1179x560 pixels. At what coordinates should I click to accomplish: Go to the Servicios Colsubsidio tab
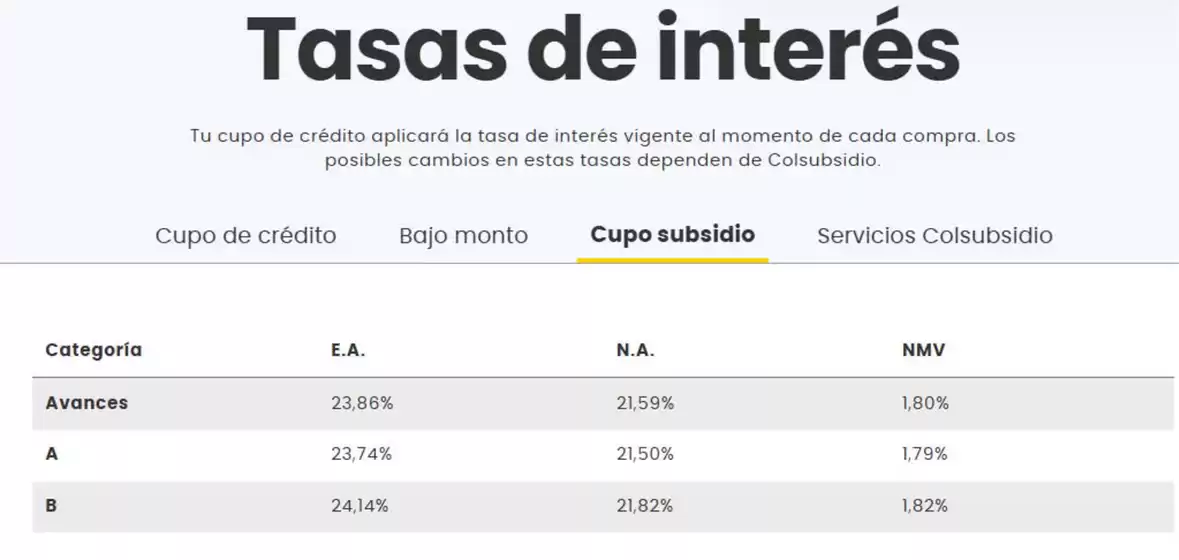pyautogui.click(x=934, y=236)
